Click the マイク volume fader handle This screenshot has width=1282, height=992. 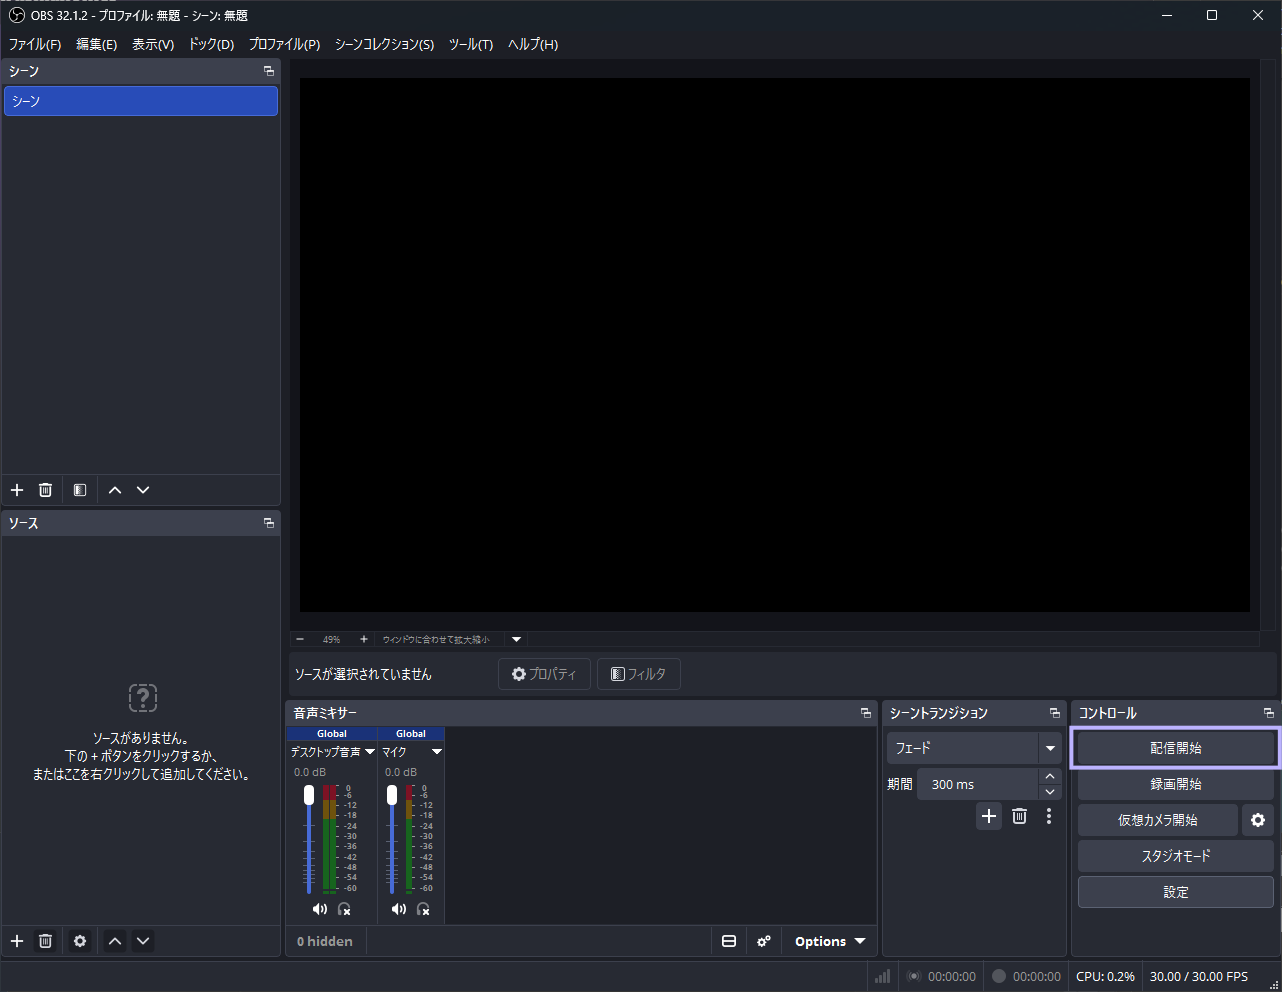(x=391, y=795)
